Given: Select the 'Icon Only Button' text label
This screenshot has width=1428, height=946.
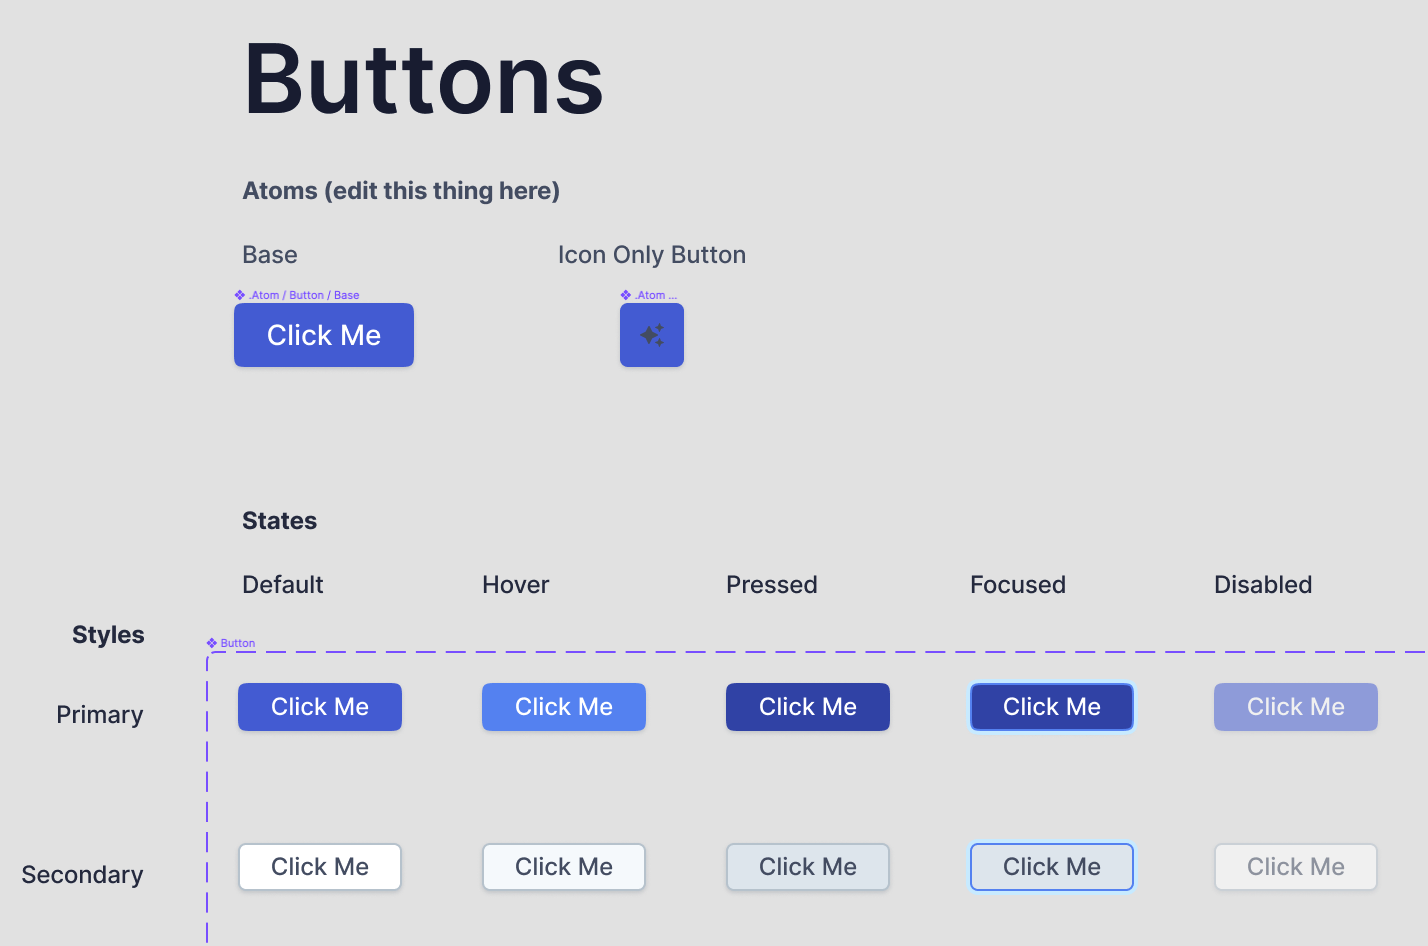Looking at the screenshot, I should pos(652,255).
